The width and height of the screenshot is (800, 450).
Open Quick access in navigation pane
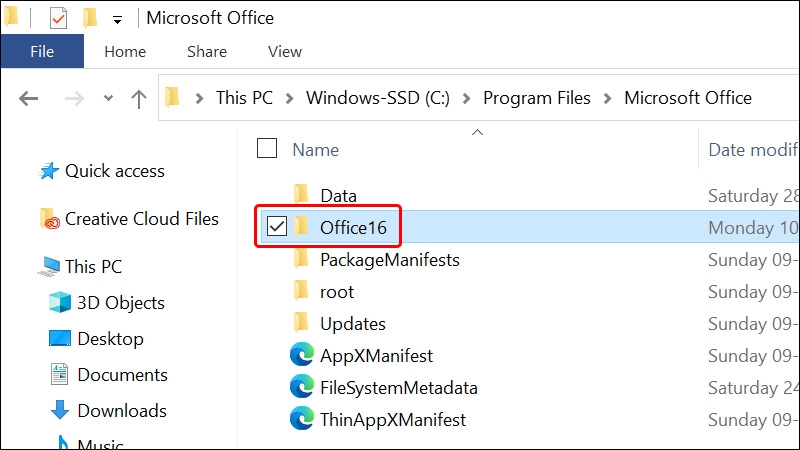115,171
